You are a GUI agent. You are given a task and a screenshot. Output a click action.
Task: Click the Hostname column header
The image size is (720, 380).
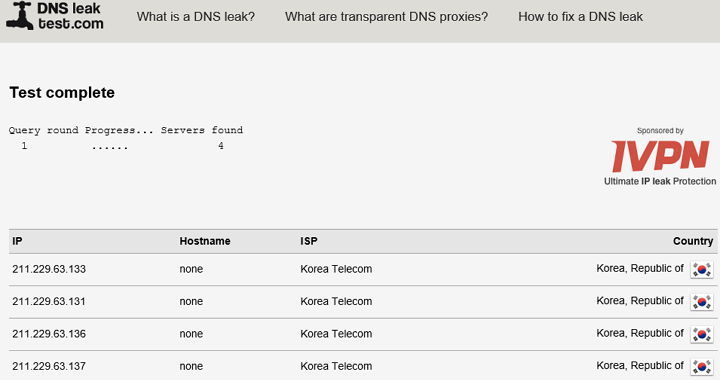coord(205,241)
